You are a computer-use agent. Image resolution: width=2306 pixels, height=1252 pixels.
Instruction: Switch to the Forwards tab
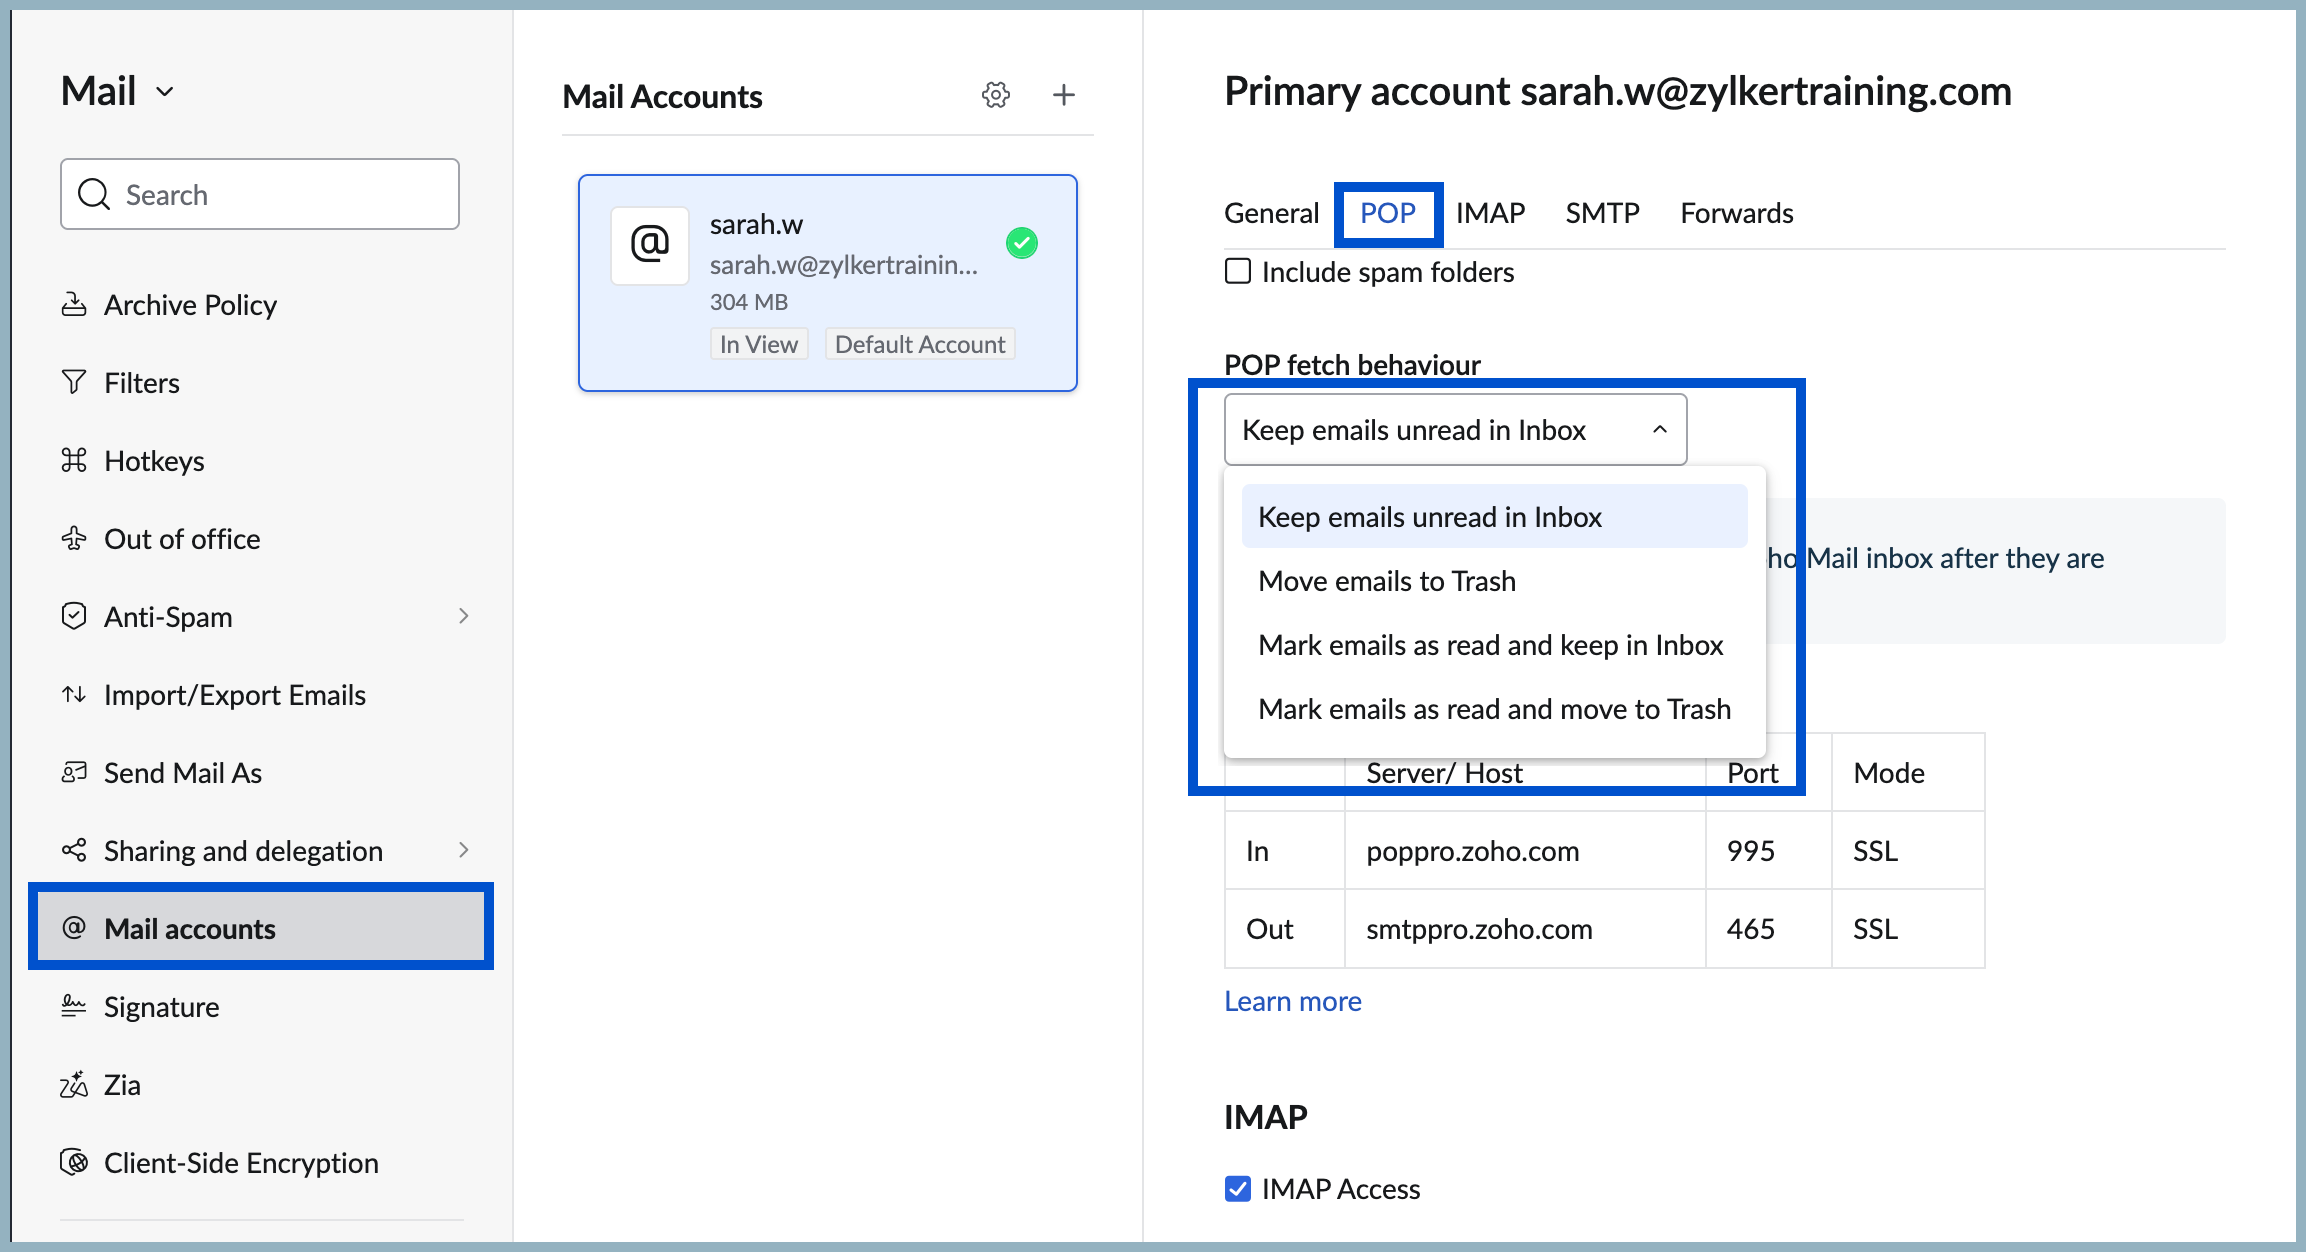1736,213
